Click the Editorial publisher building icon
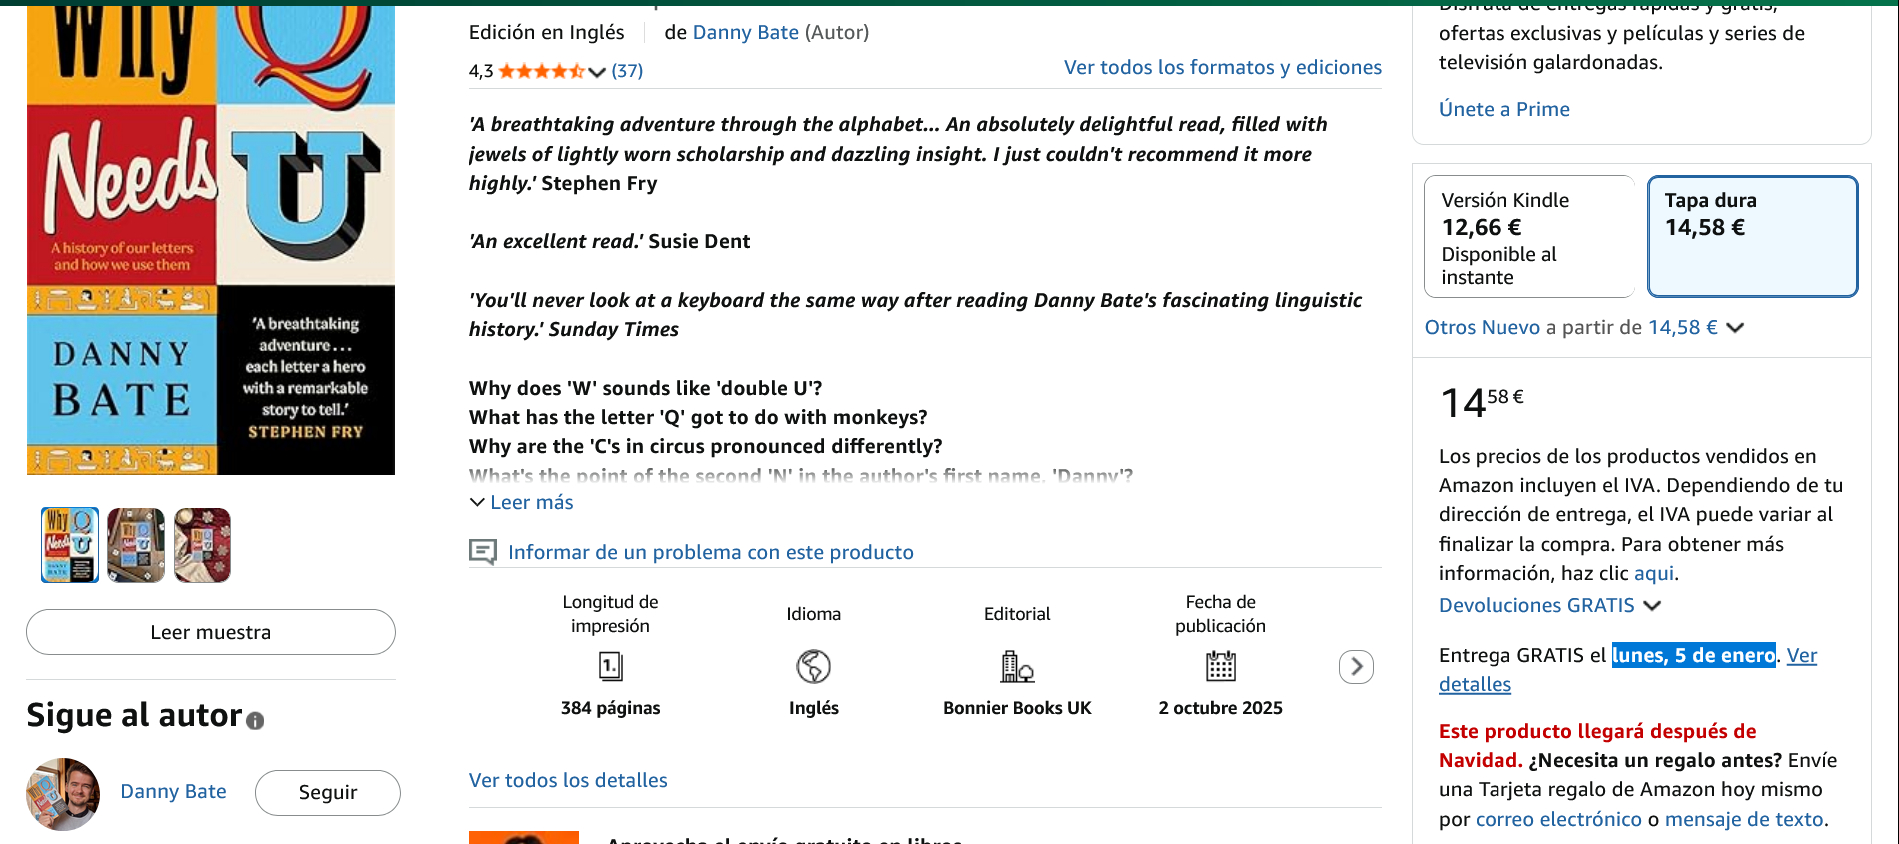1899x844 pixels. click(x=1017, y=666)
